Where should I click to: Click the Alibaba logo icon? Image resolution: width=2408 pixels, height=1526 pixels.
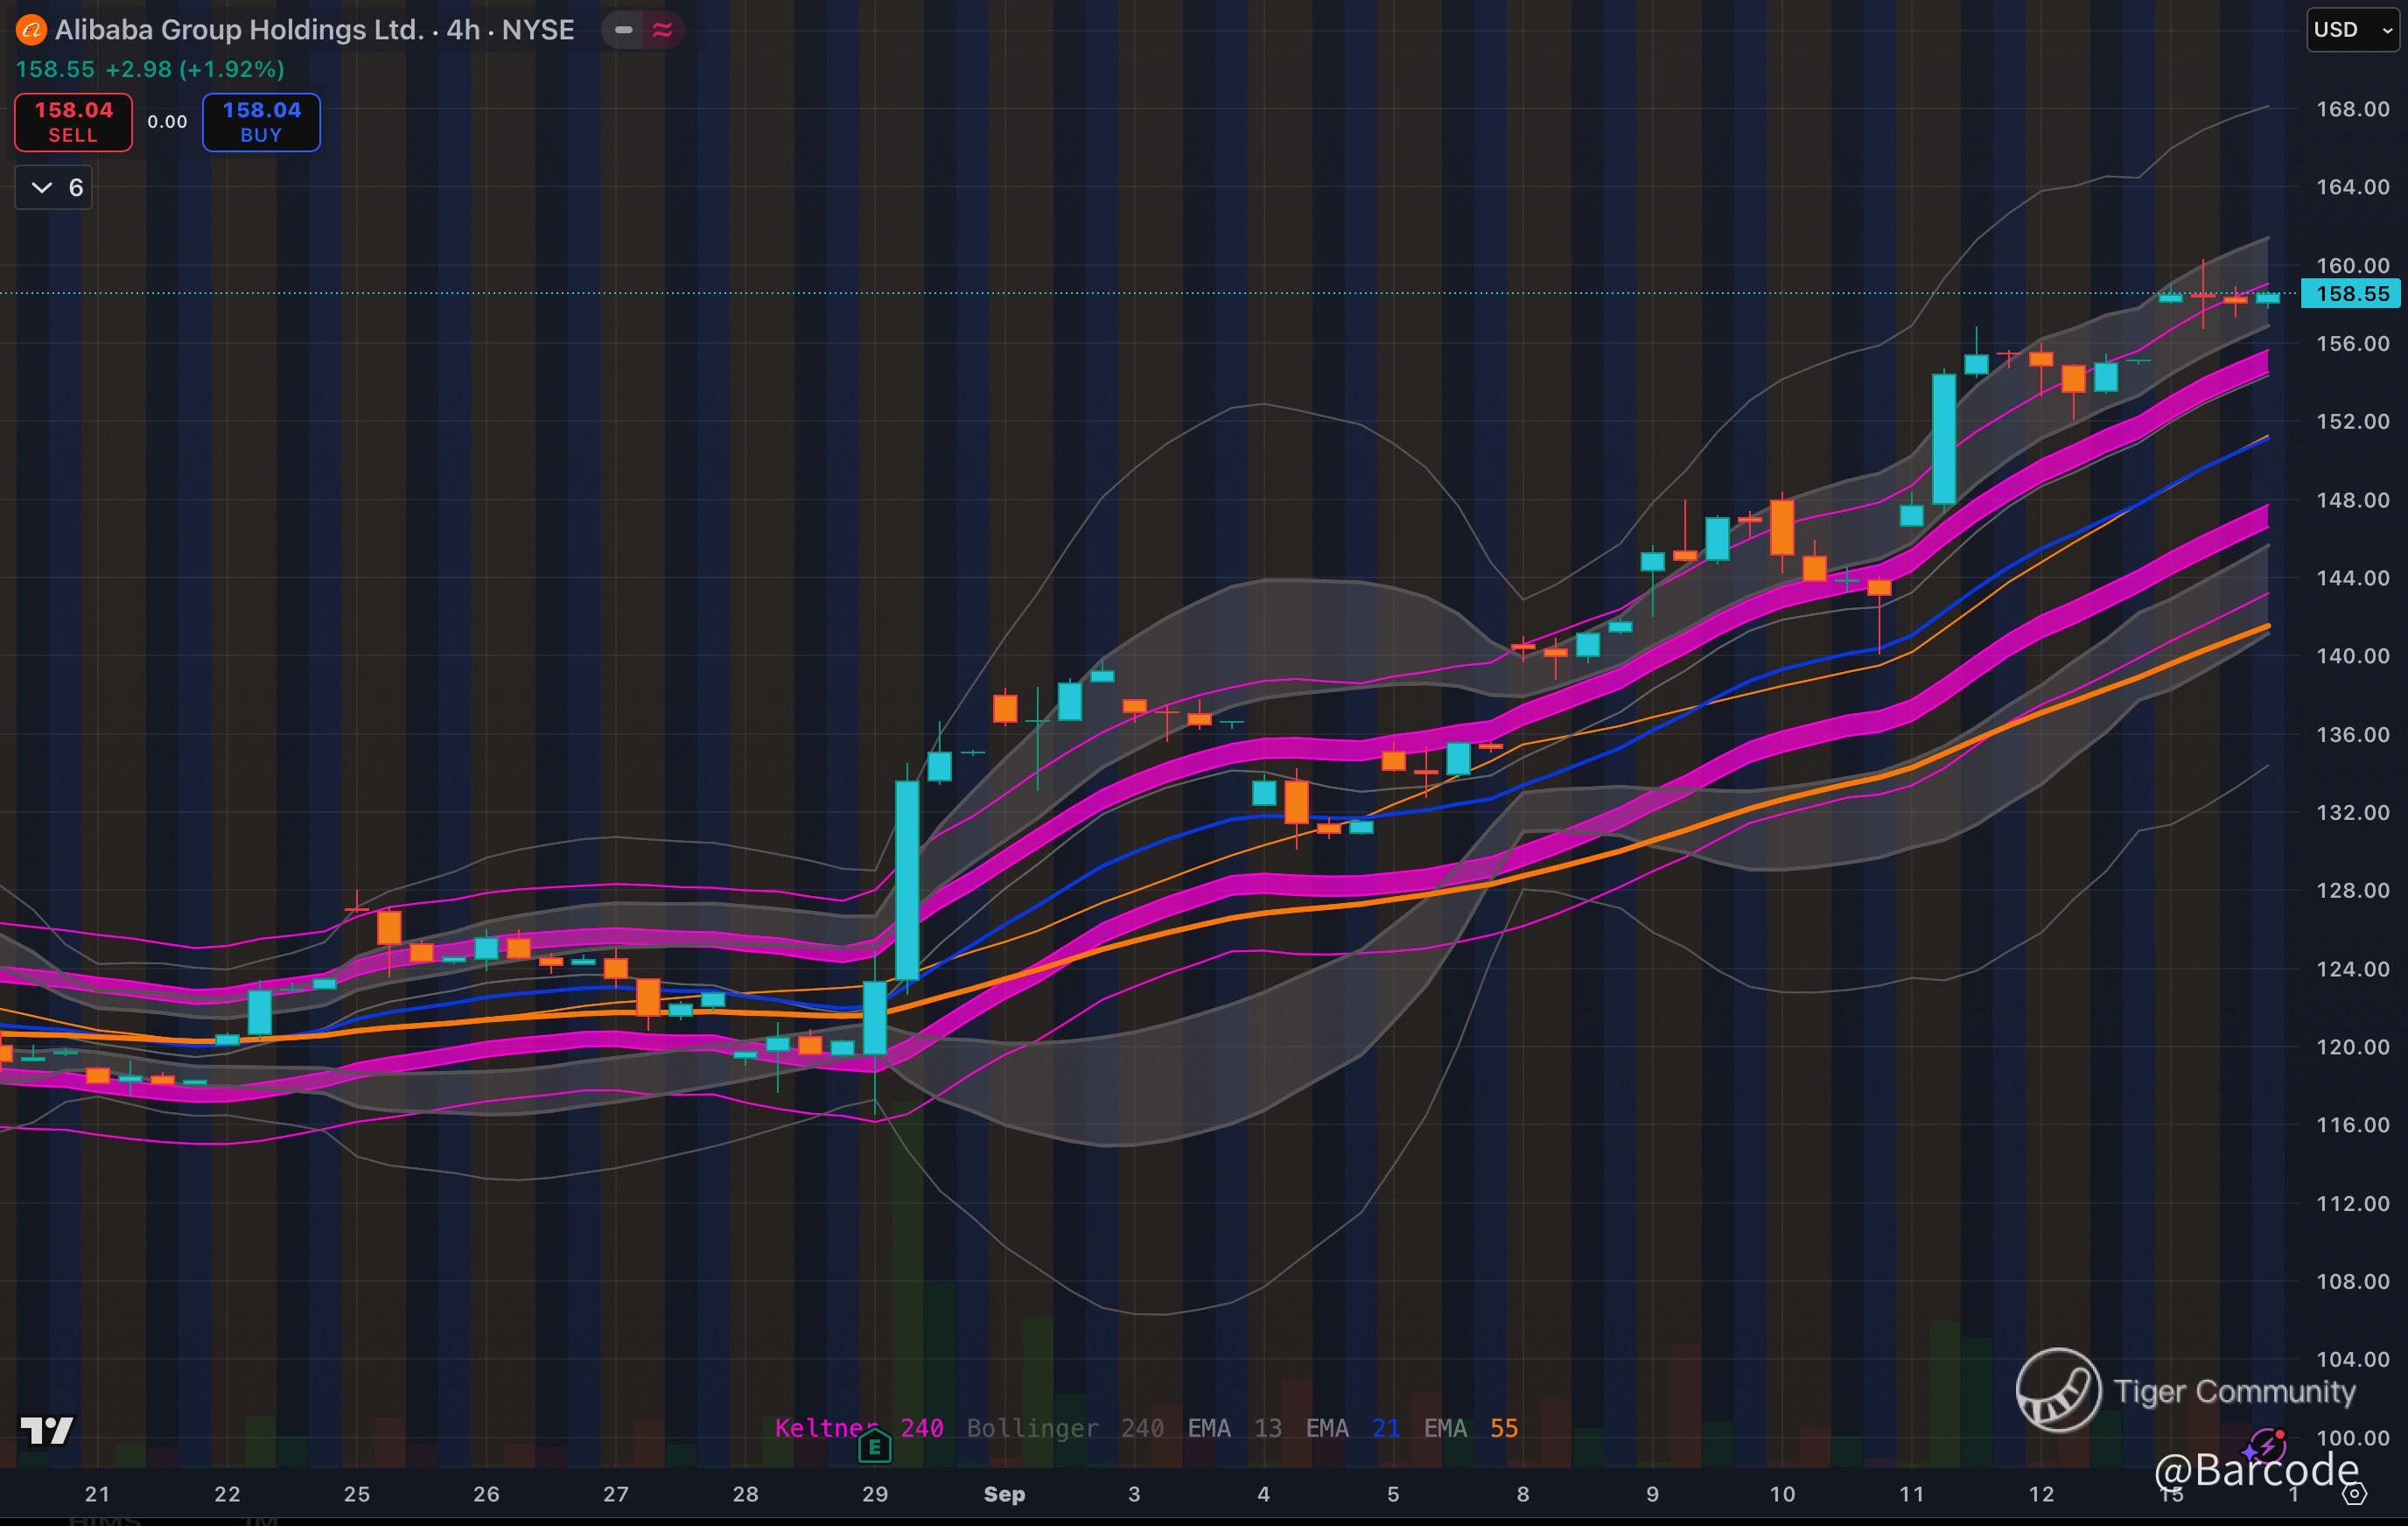(31, 31)
